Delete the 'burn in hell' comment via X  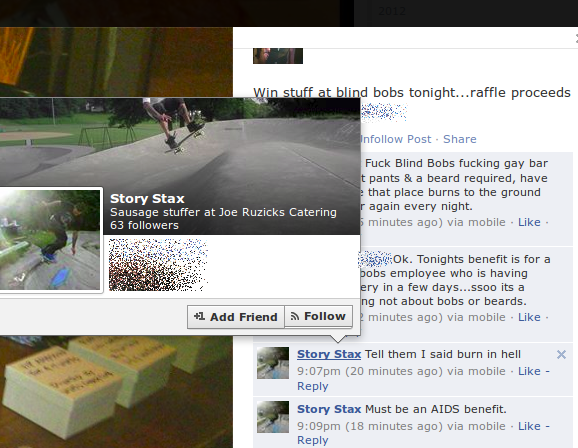(x=561, y=355)
